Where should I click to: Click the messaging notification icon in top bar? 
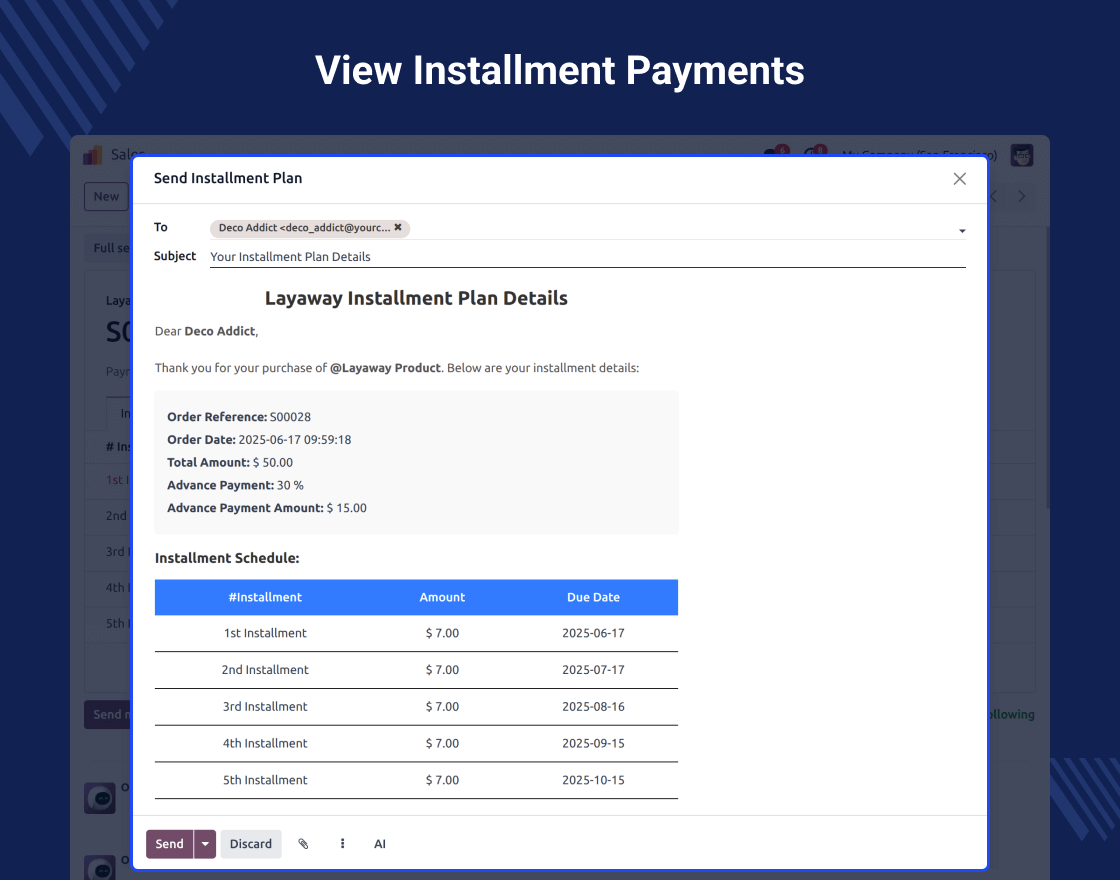pos(776,152)
